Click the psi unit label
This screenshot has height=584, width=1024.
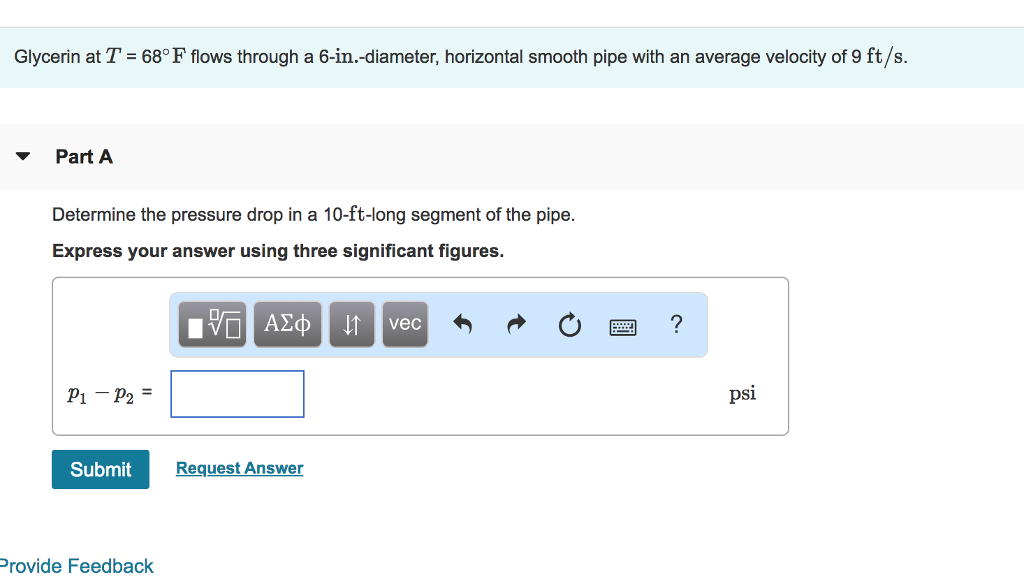point(743,393)
